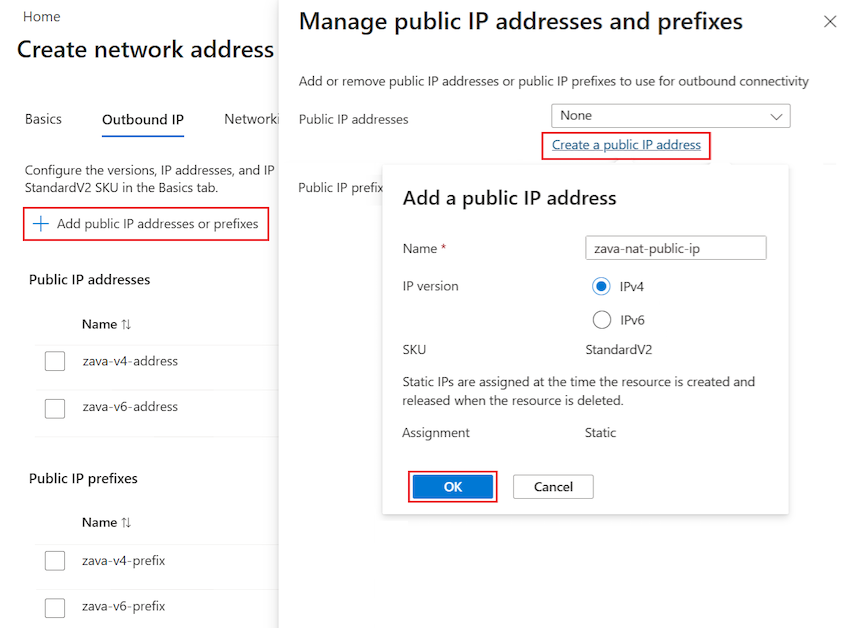Select the IPv4 radio button
848x628 pixels.
pos(600,286)
